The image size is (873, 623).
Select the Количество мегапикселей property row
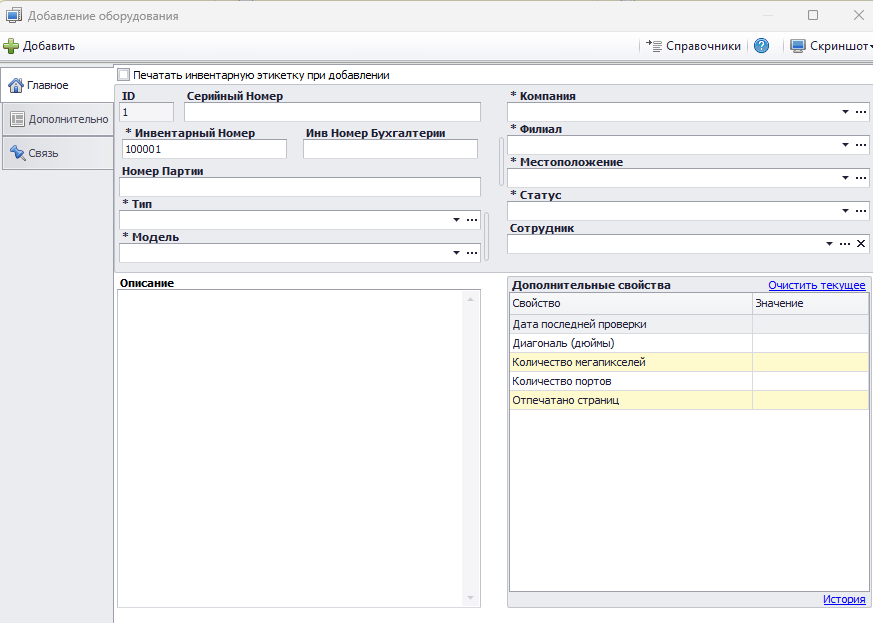(x=689, y=362)
